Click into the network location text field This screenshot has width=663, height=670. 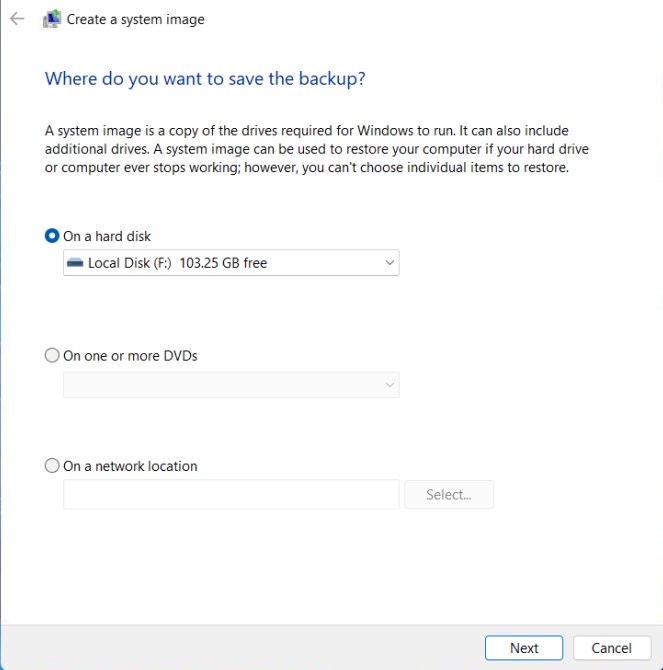pos(231,494)
